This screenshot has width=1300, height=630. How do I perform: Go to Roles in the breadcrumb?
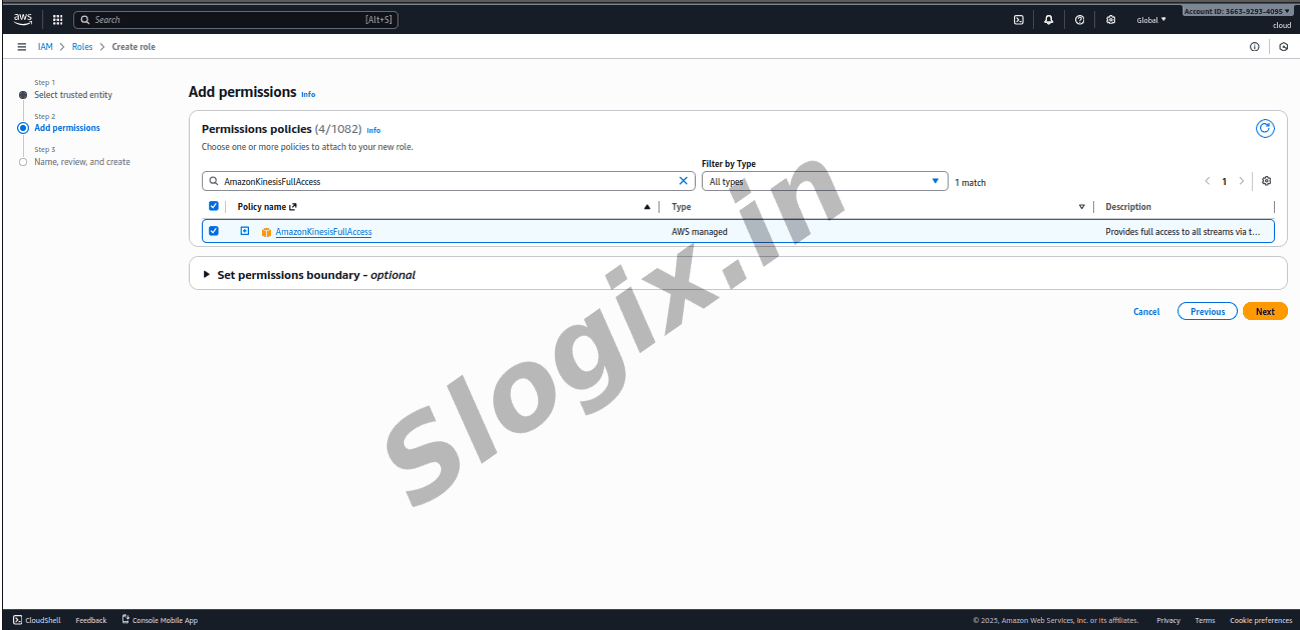82,47
